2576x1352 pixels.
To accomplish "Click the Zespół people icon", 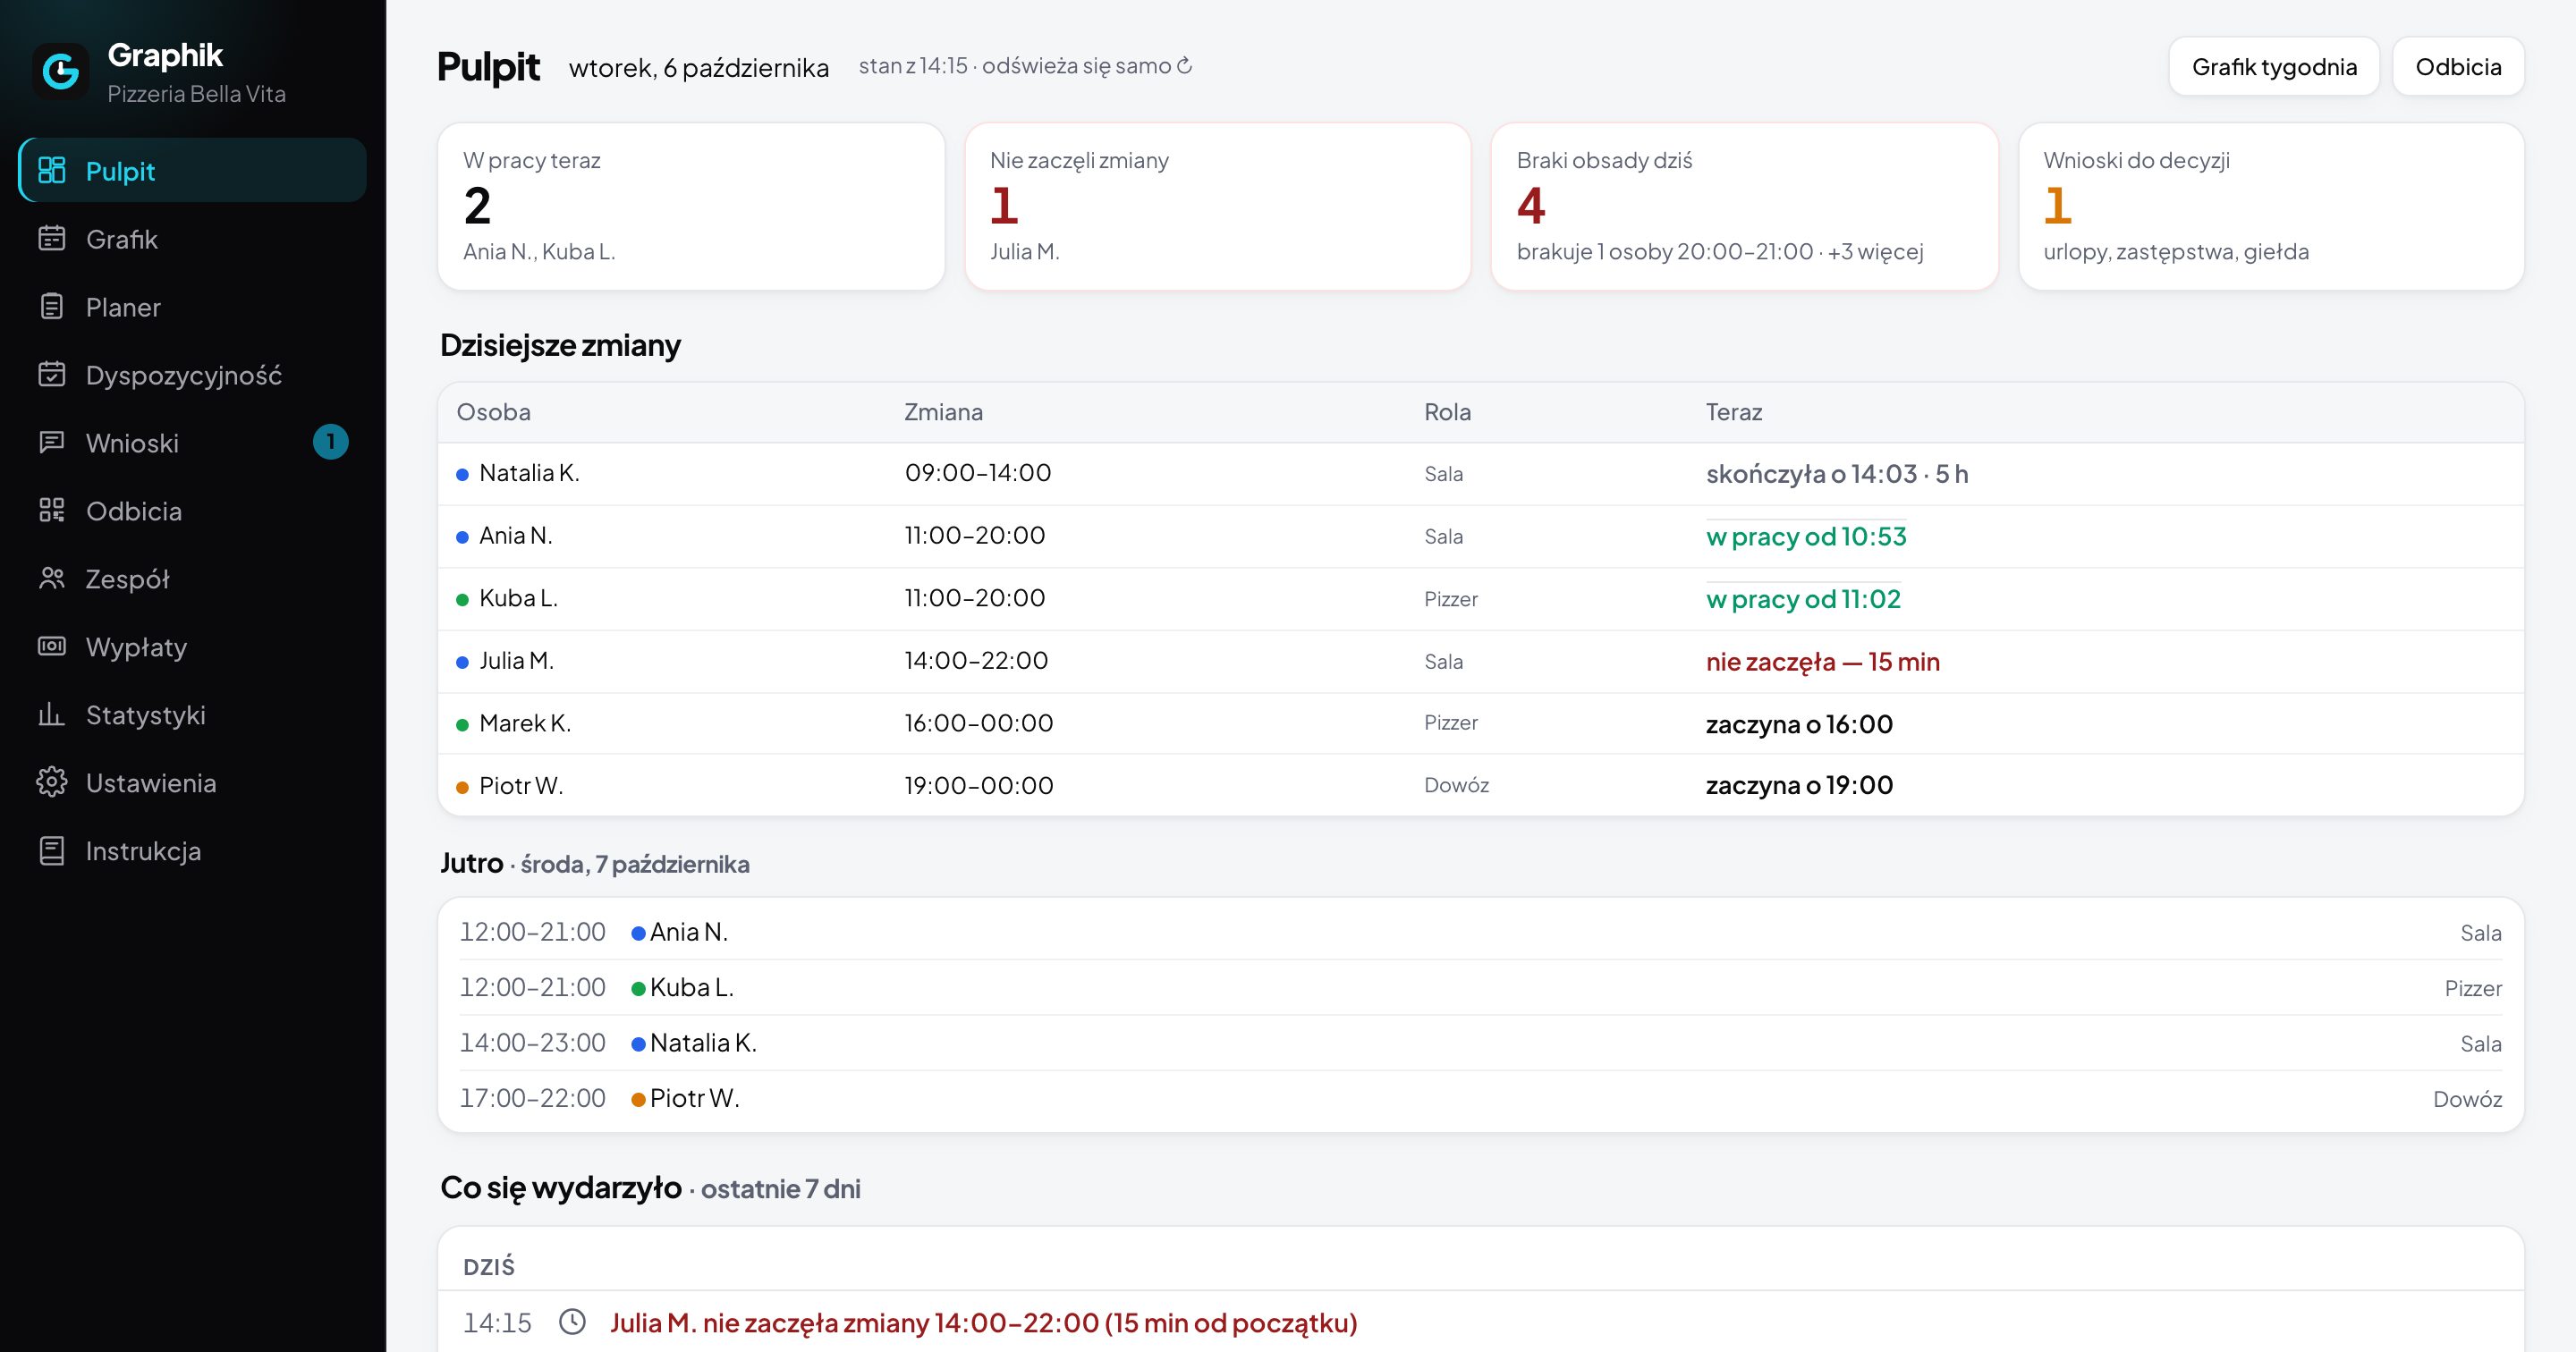I will pos(52,579).
